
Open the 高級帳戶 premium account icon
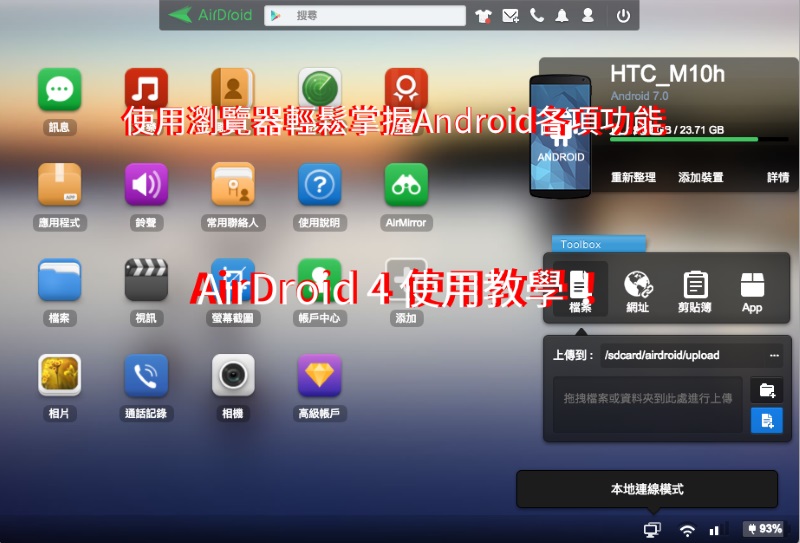click(x=319, y=375)
